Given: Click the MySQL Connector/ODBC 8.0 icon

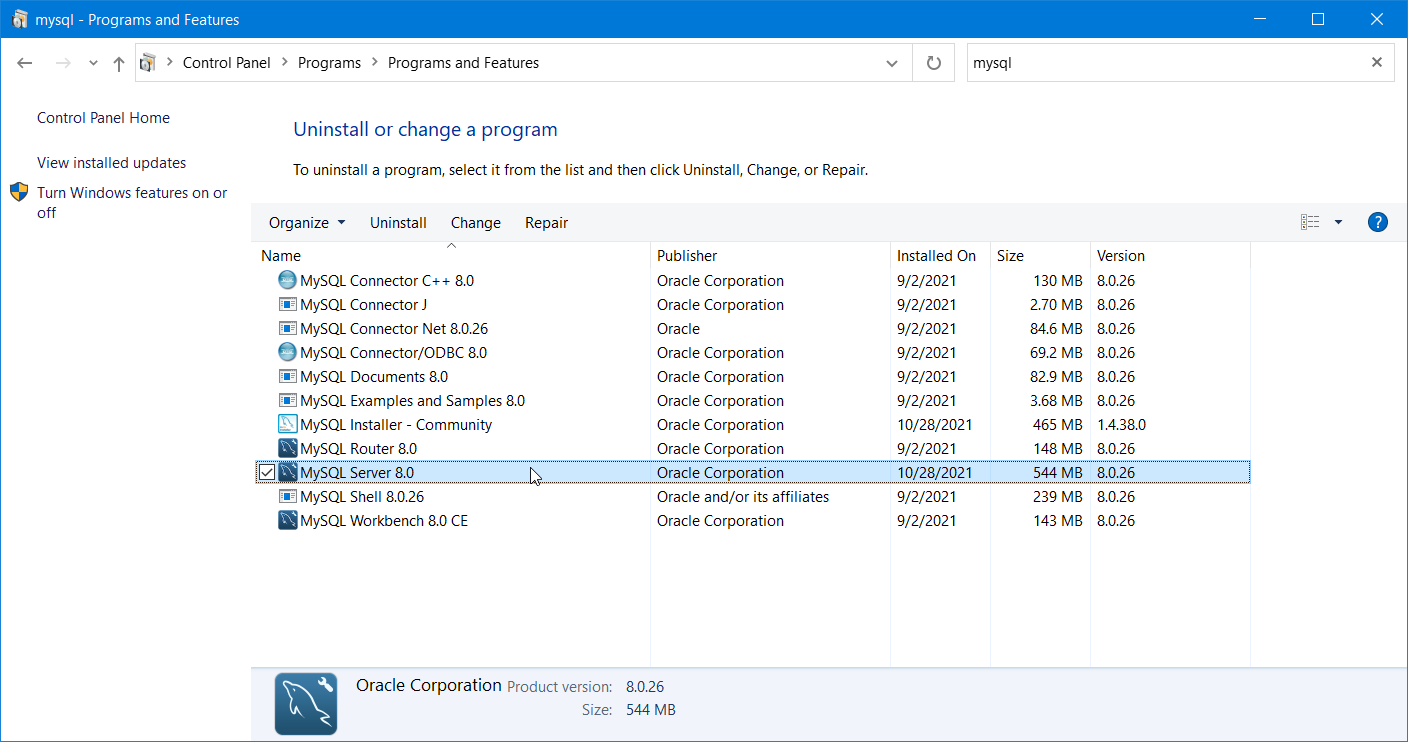Looking at the screenshot, I should (x=288, y=353).
